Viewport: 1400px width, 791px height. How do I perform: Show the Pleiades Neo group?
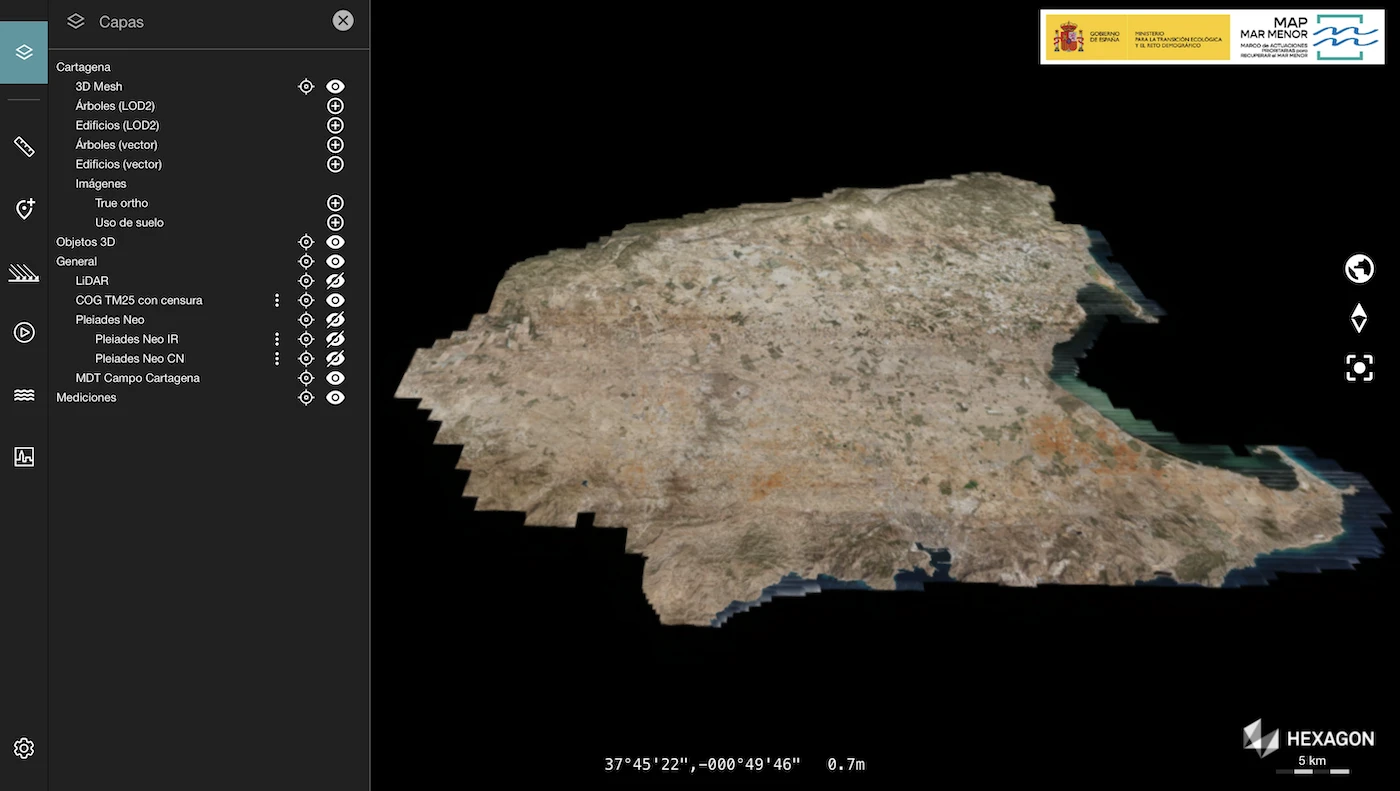(x=335, y=320)
